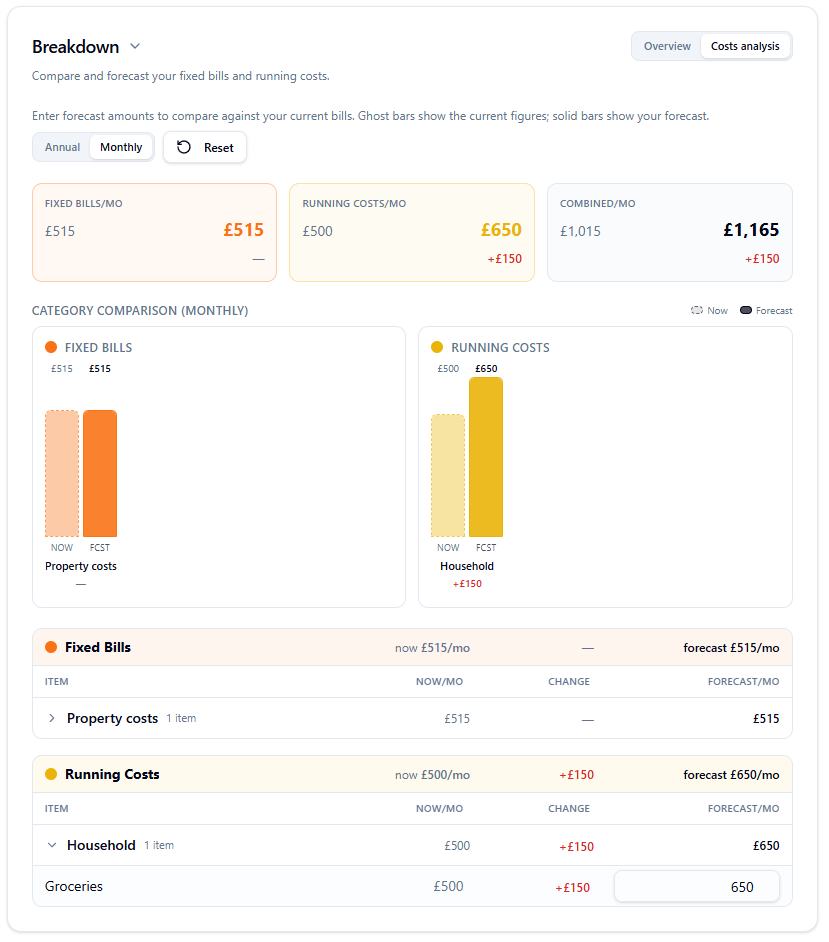The width and height of the screenshot is (829, 942).
Task: Click the £1,015 combined current value
Action: tap(580, 231)
